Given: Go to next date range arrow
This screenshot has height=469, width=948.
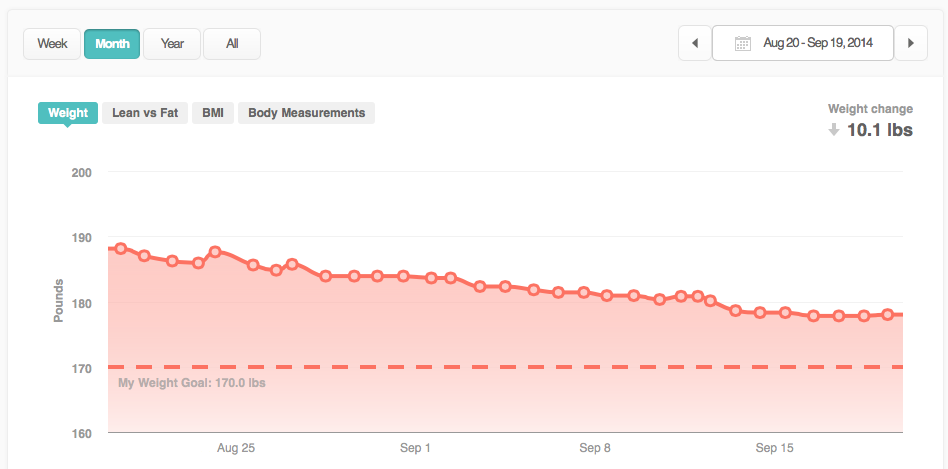Looking at the screenshot, I should [x=910, y=44].
